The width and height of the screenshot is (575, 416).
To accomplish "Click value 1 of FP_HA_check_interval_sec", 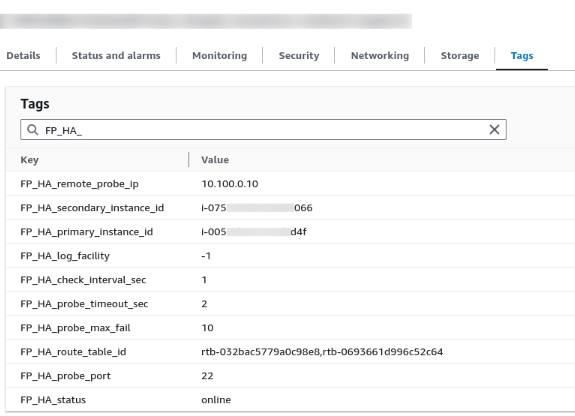I will [x=204, y=280].
